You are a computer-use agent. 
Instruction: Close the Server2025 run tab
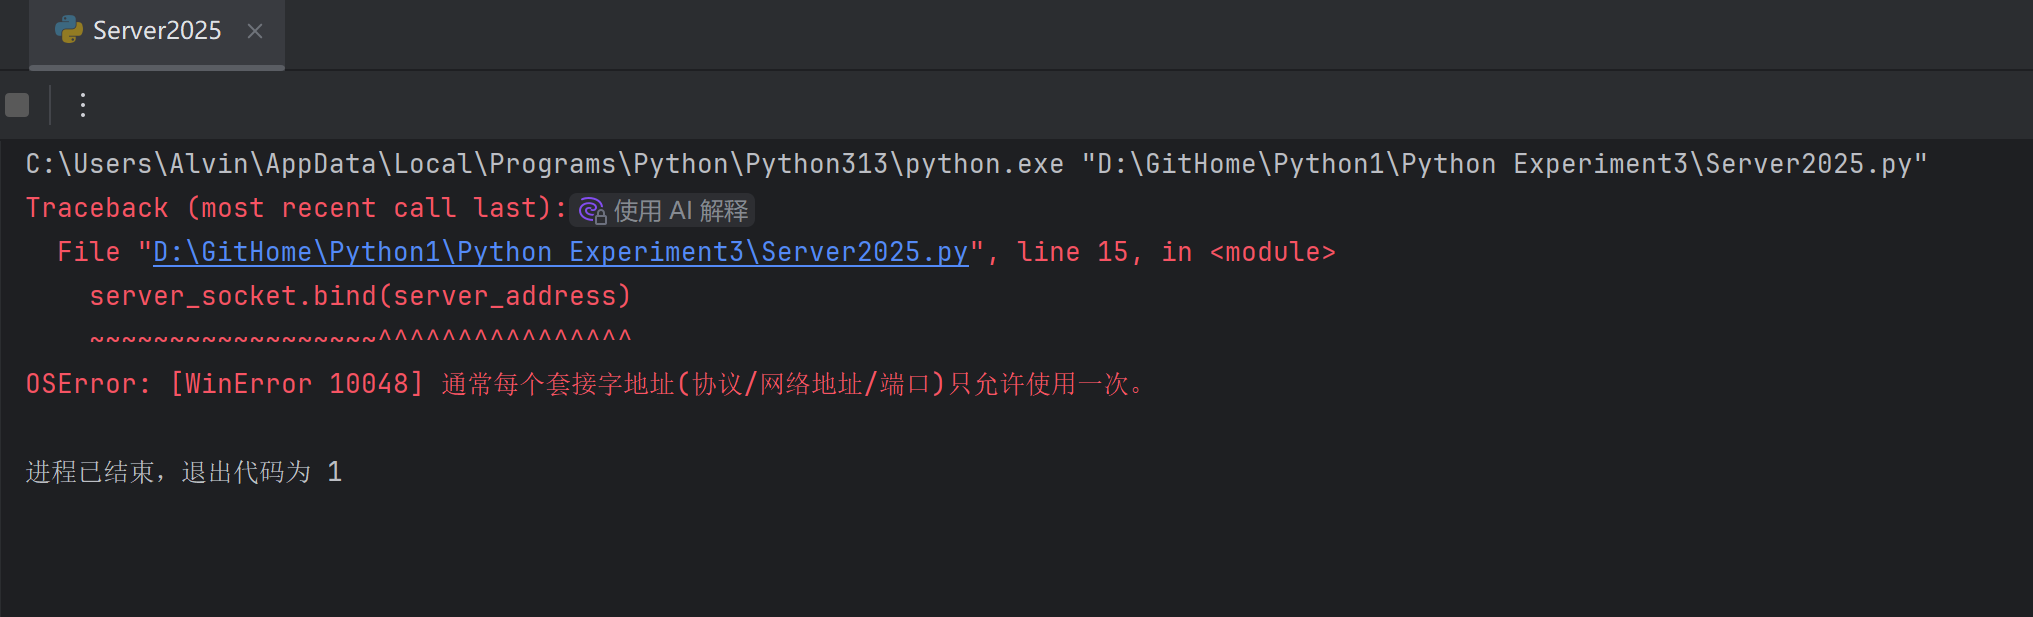(255, 31)
